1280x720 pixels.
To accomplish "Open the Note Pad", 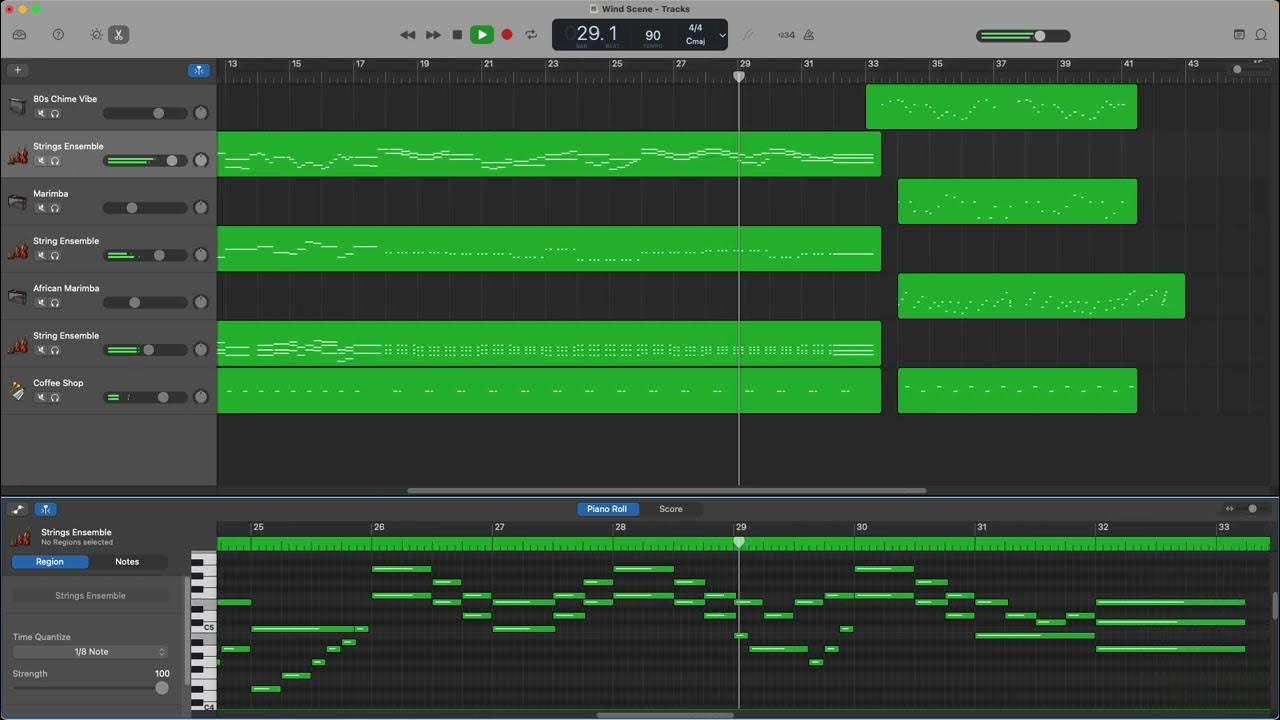I will [1239, 35].
